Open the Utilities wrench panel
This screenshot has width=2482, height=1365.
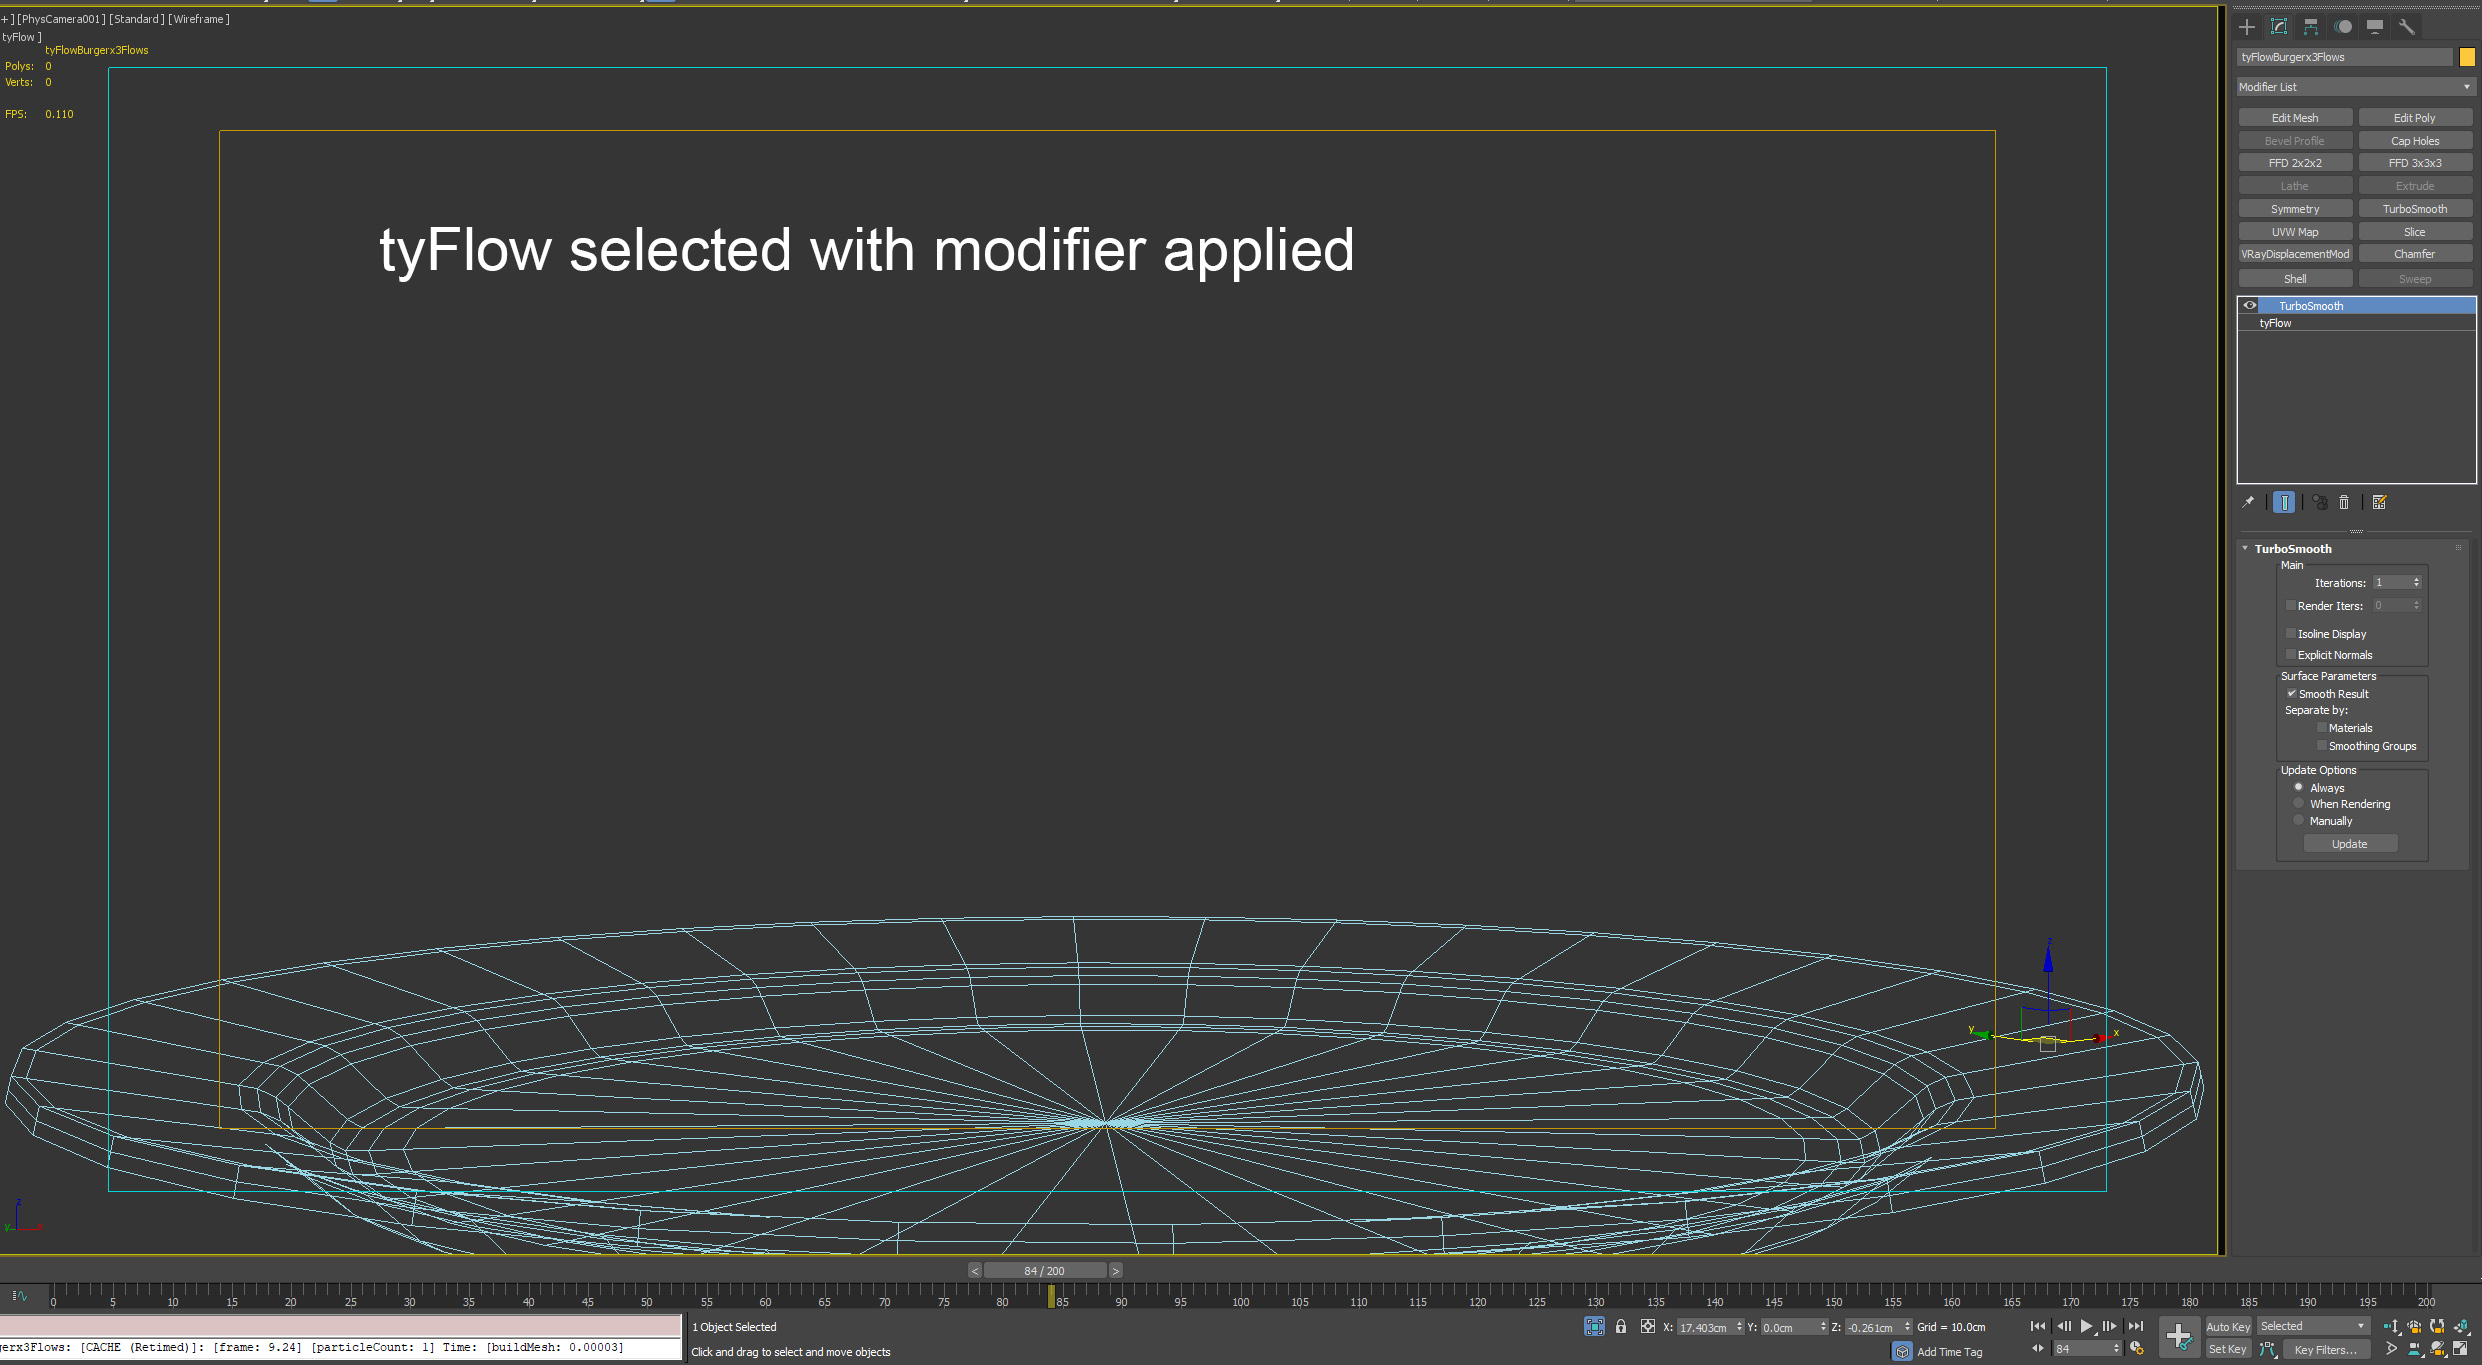(2407, 27)
